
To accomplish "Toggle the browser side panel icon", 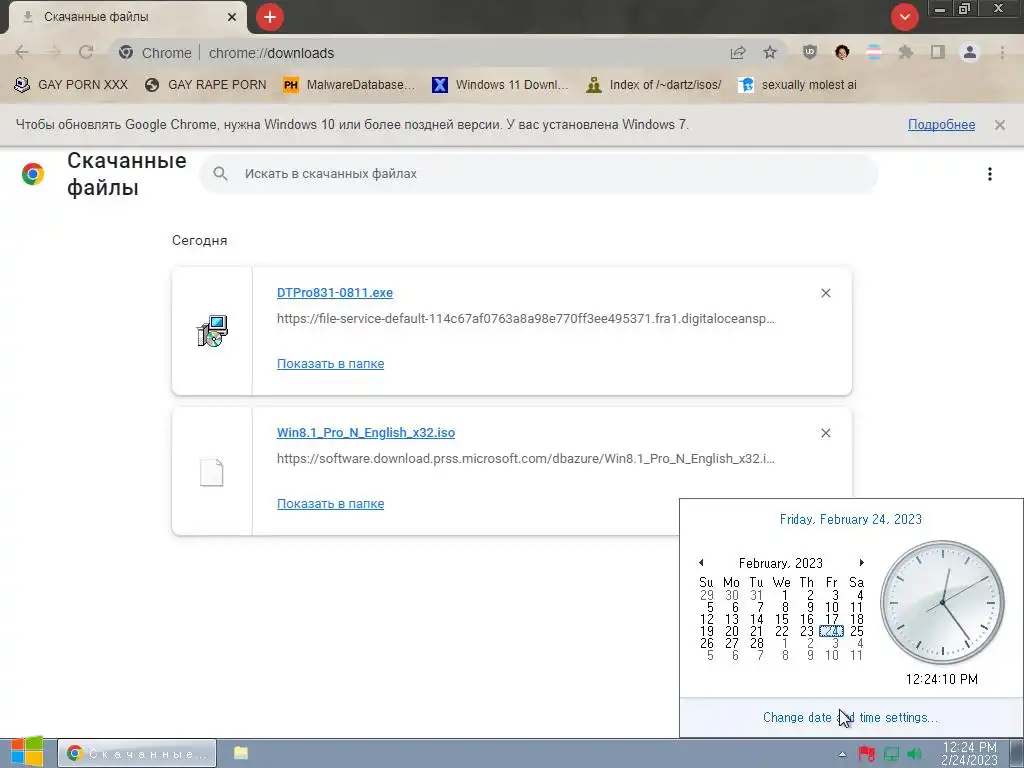I will 938,52.
